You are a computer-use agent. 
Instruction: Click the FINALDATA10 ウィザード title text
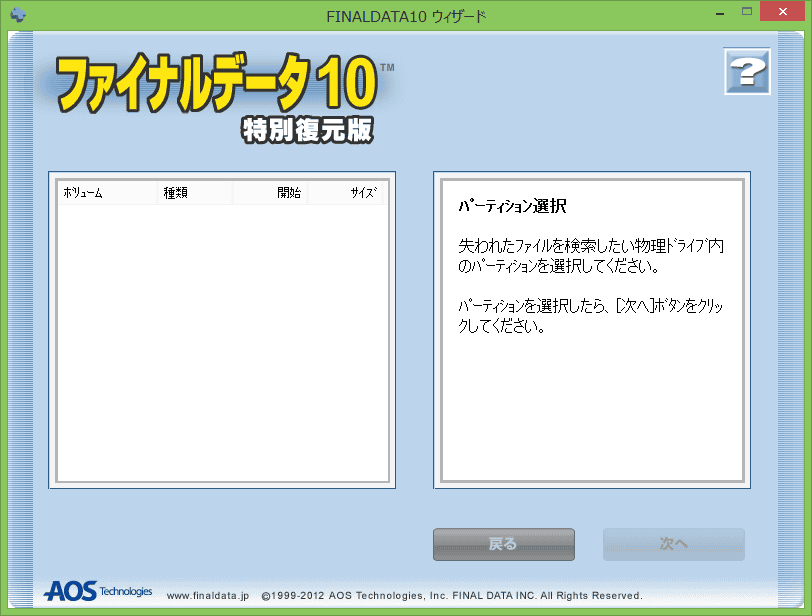coord(407,17)
